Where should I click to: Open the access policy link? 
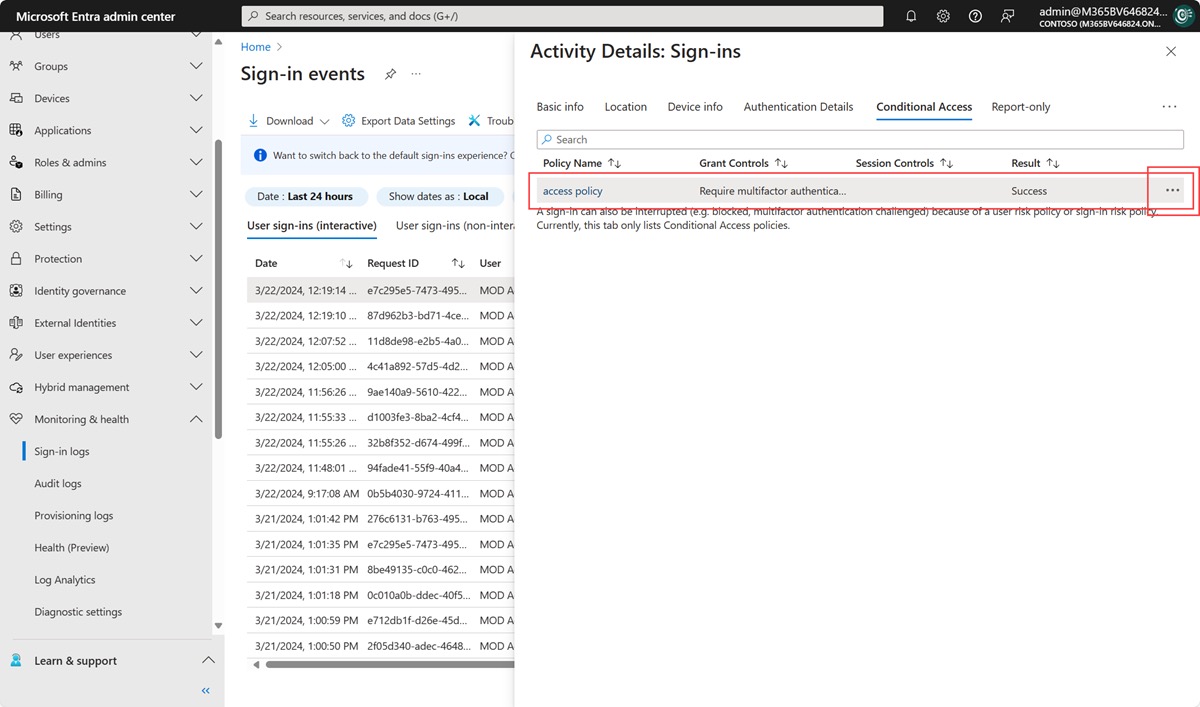(573, 191)
